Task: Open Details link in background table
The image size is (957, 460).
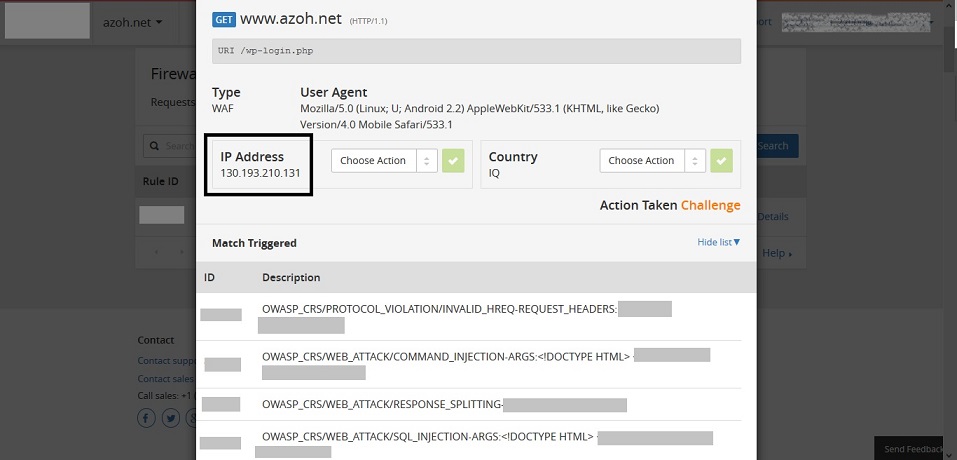Action: [x=773, y=217]
